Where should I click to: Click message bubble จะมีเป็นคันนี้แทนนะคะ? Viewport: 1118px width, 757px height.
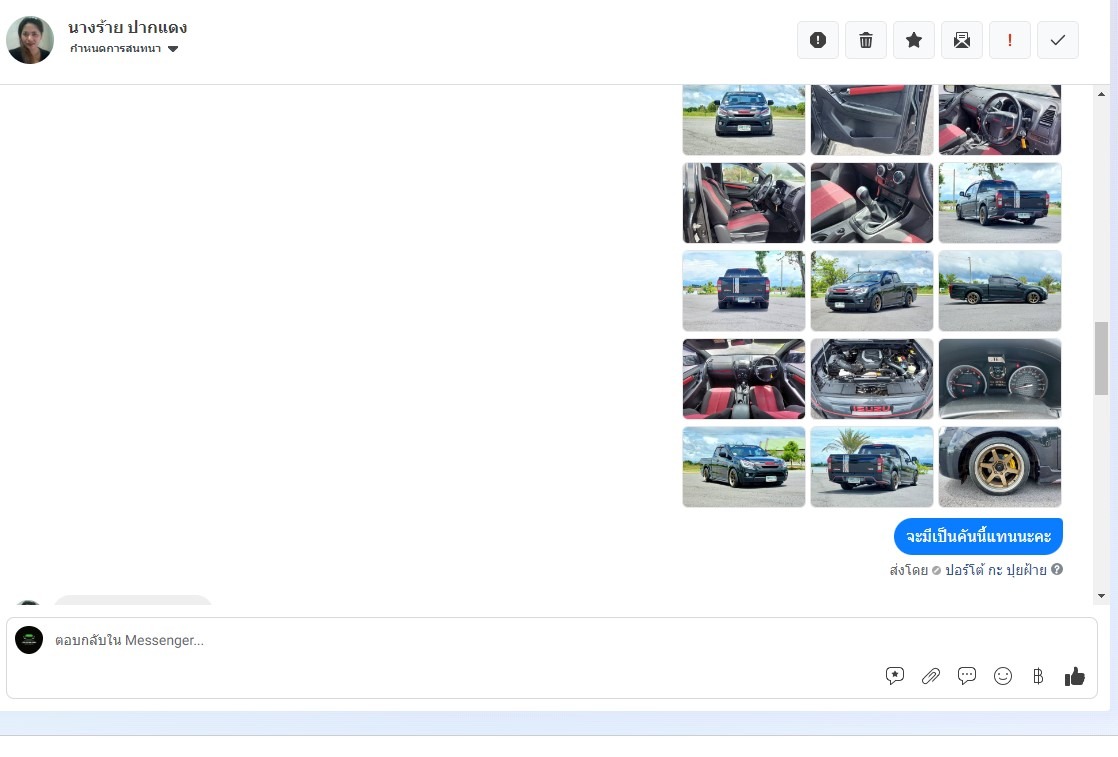978,536
